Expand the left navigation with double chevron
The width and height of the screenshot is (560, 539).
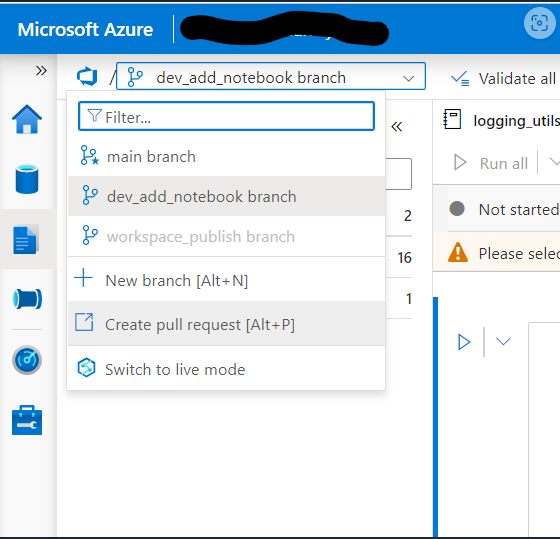(x=41, y=71)
